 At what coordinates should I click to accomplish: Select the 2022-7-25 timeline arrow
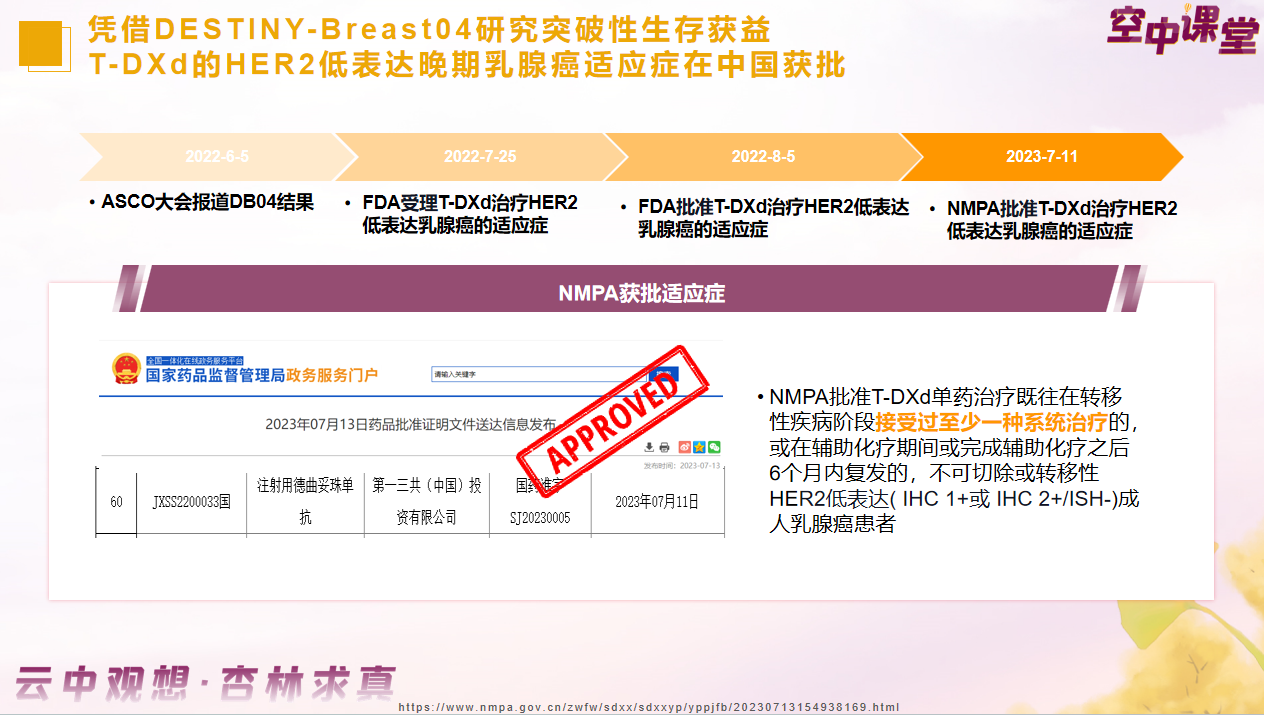480,157
